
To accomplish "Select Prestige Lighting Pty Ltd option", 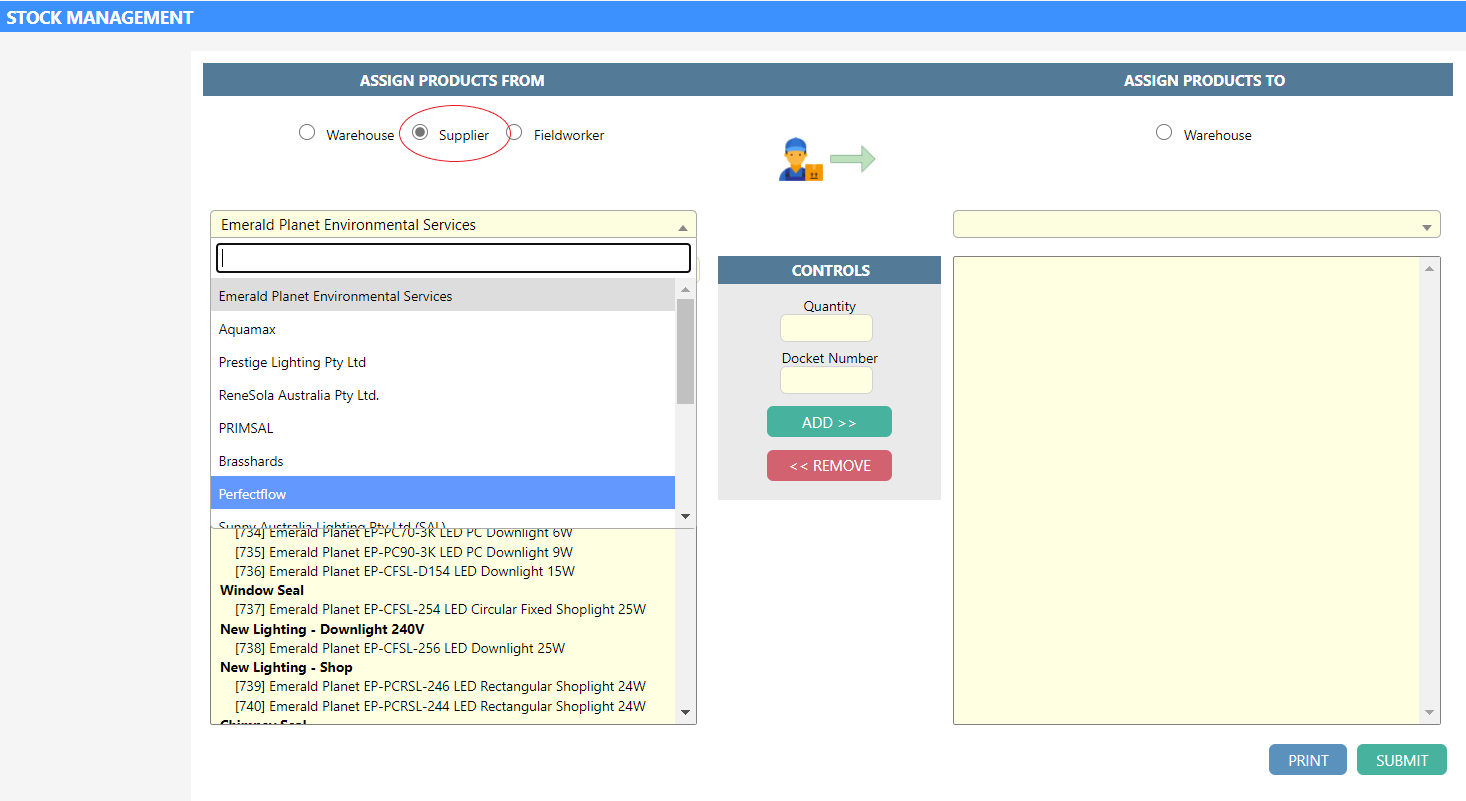I will 442,362.
